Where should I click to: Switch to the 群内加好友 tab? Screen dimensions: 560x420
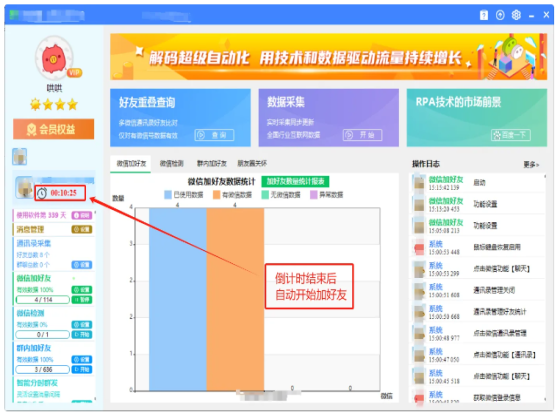212,163
